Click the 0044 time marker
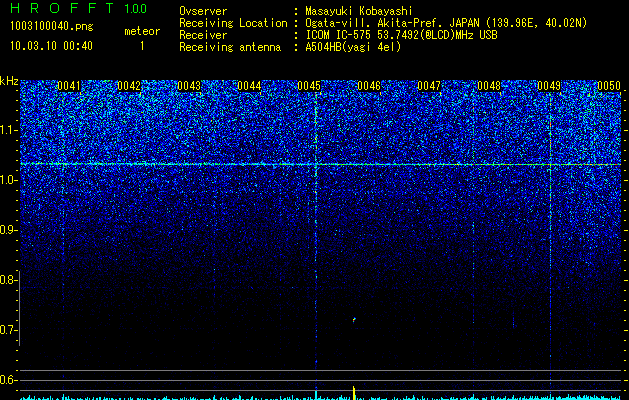 [x=249, y=86]
